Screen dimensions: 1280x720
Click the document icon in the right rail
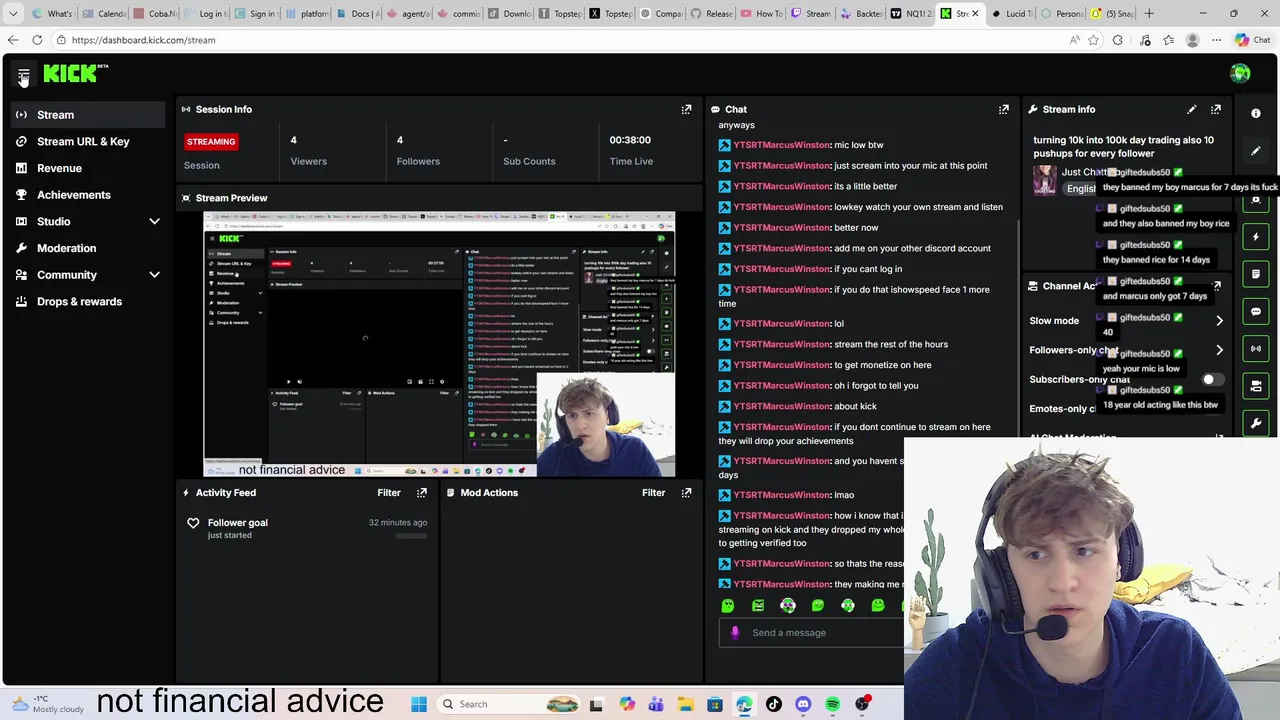click(1256, 274)
